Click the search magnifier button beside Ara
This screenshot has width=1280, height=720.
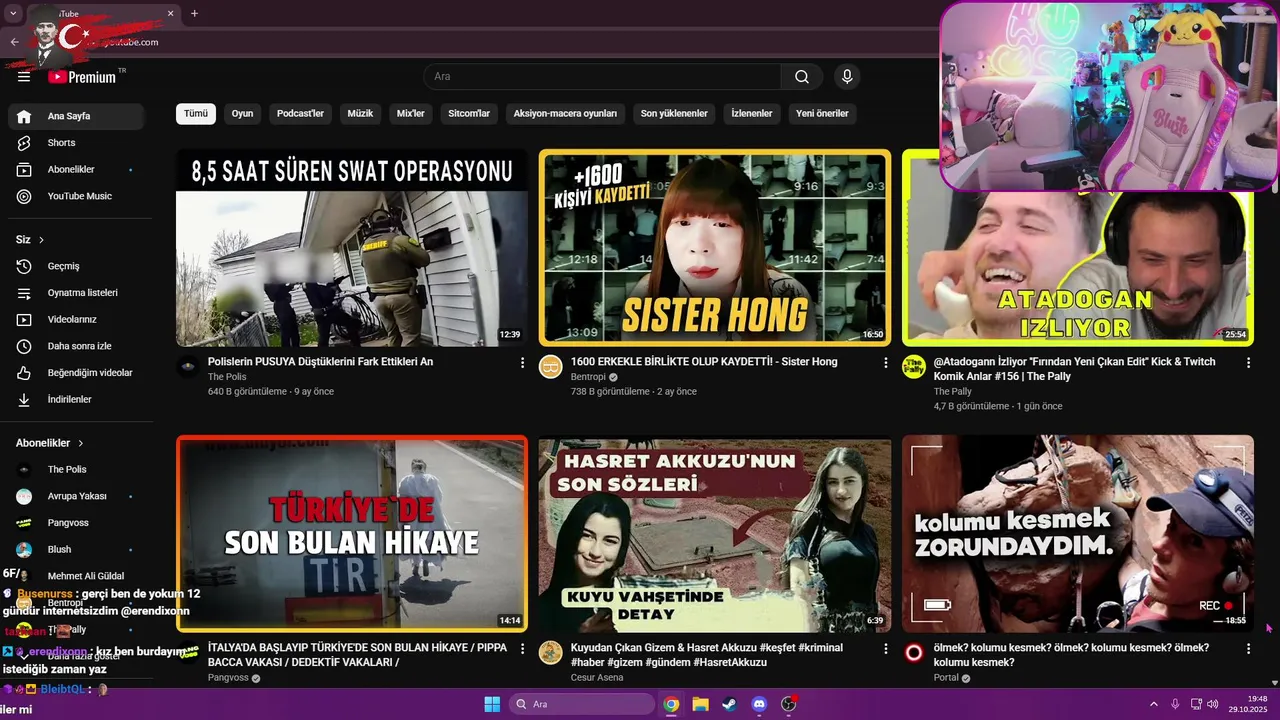tap(802, 77)
